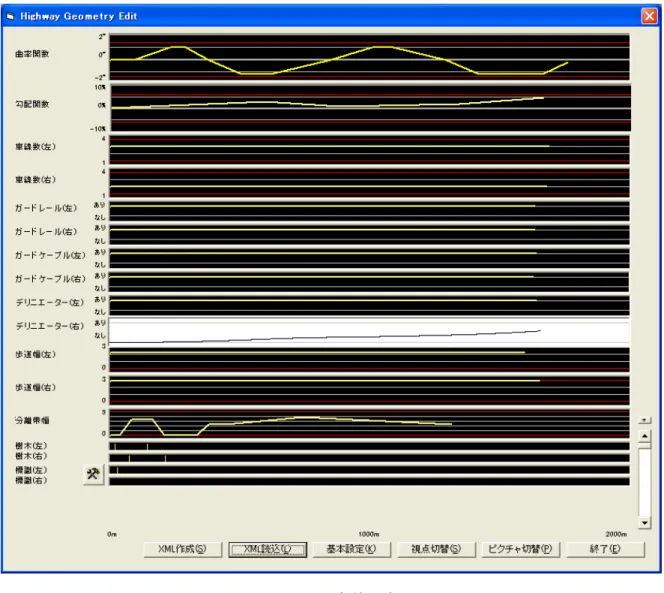Click the 歩道幅(左) label
664x593 pixels.
[x=36, y=355]
